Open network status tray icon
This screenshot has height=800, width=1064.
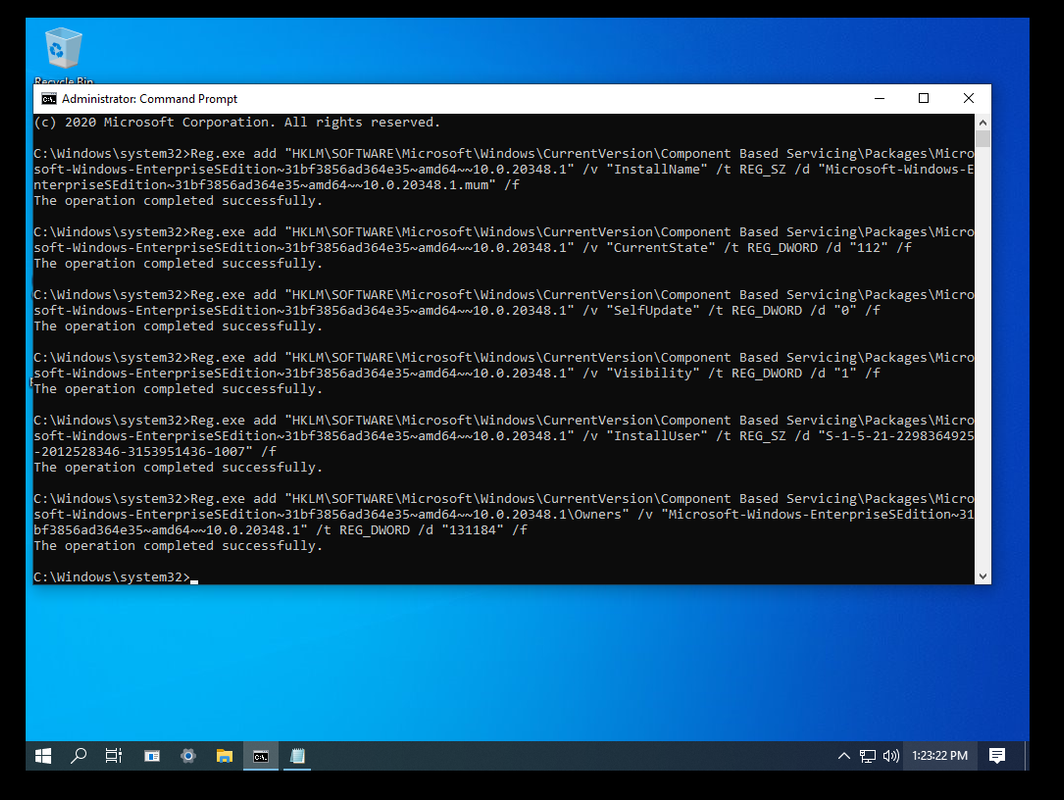pos(867,756)
